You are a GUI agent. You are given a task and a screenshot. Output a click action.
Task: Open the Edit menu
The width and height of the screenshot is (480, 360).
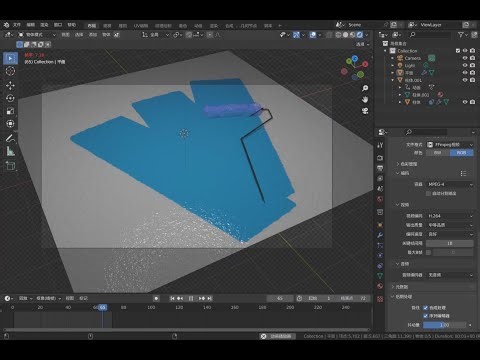[x=31, y=25]
